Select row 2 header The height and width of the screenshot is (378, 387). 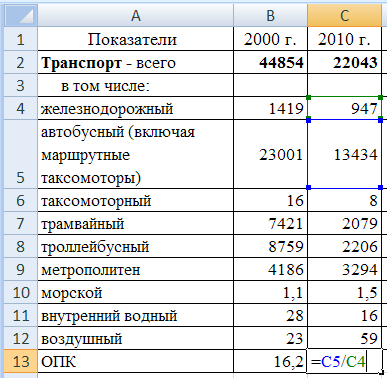21,62
